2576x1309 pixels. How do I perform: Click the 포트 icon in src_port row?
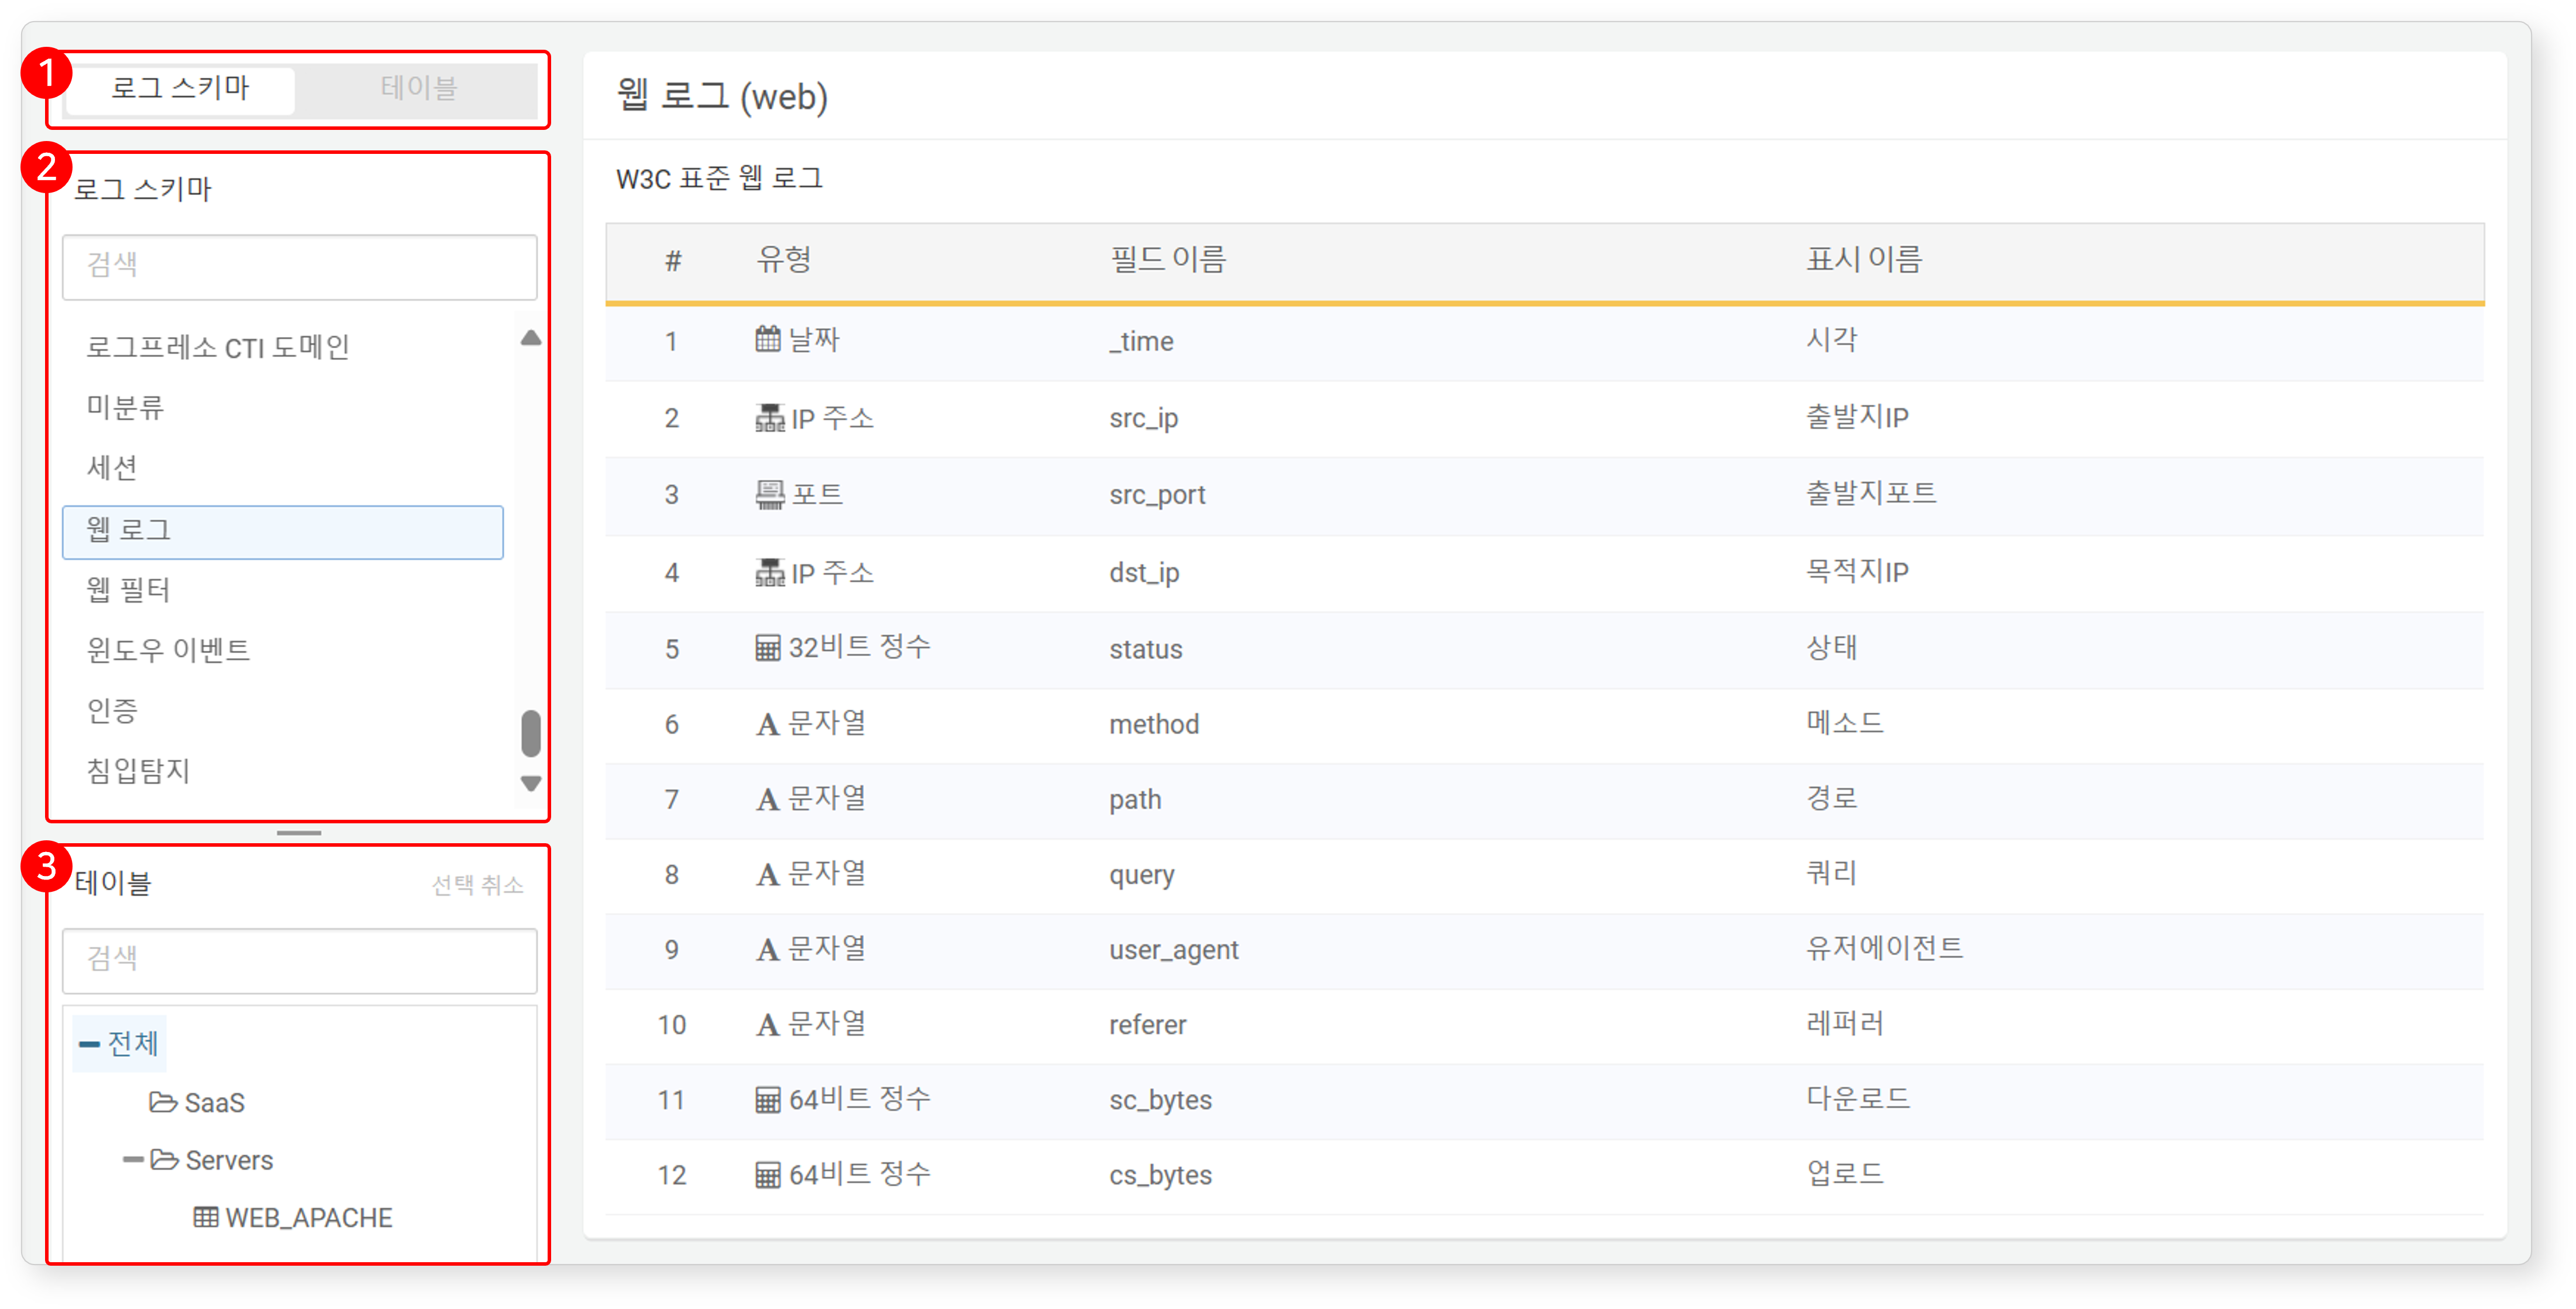point(769,495)
